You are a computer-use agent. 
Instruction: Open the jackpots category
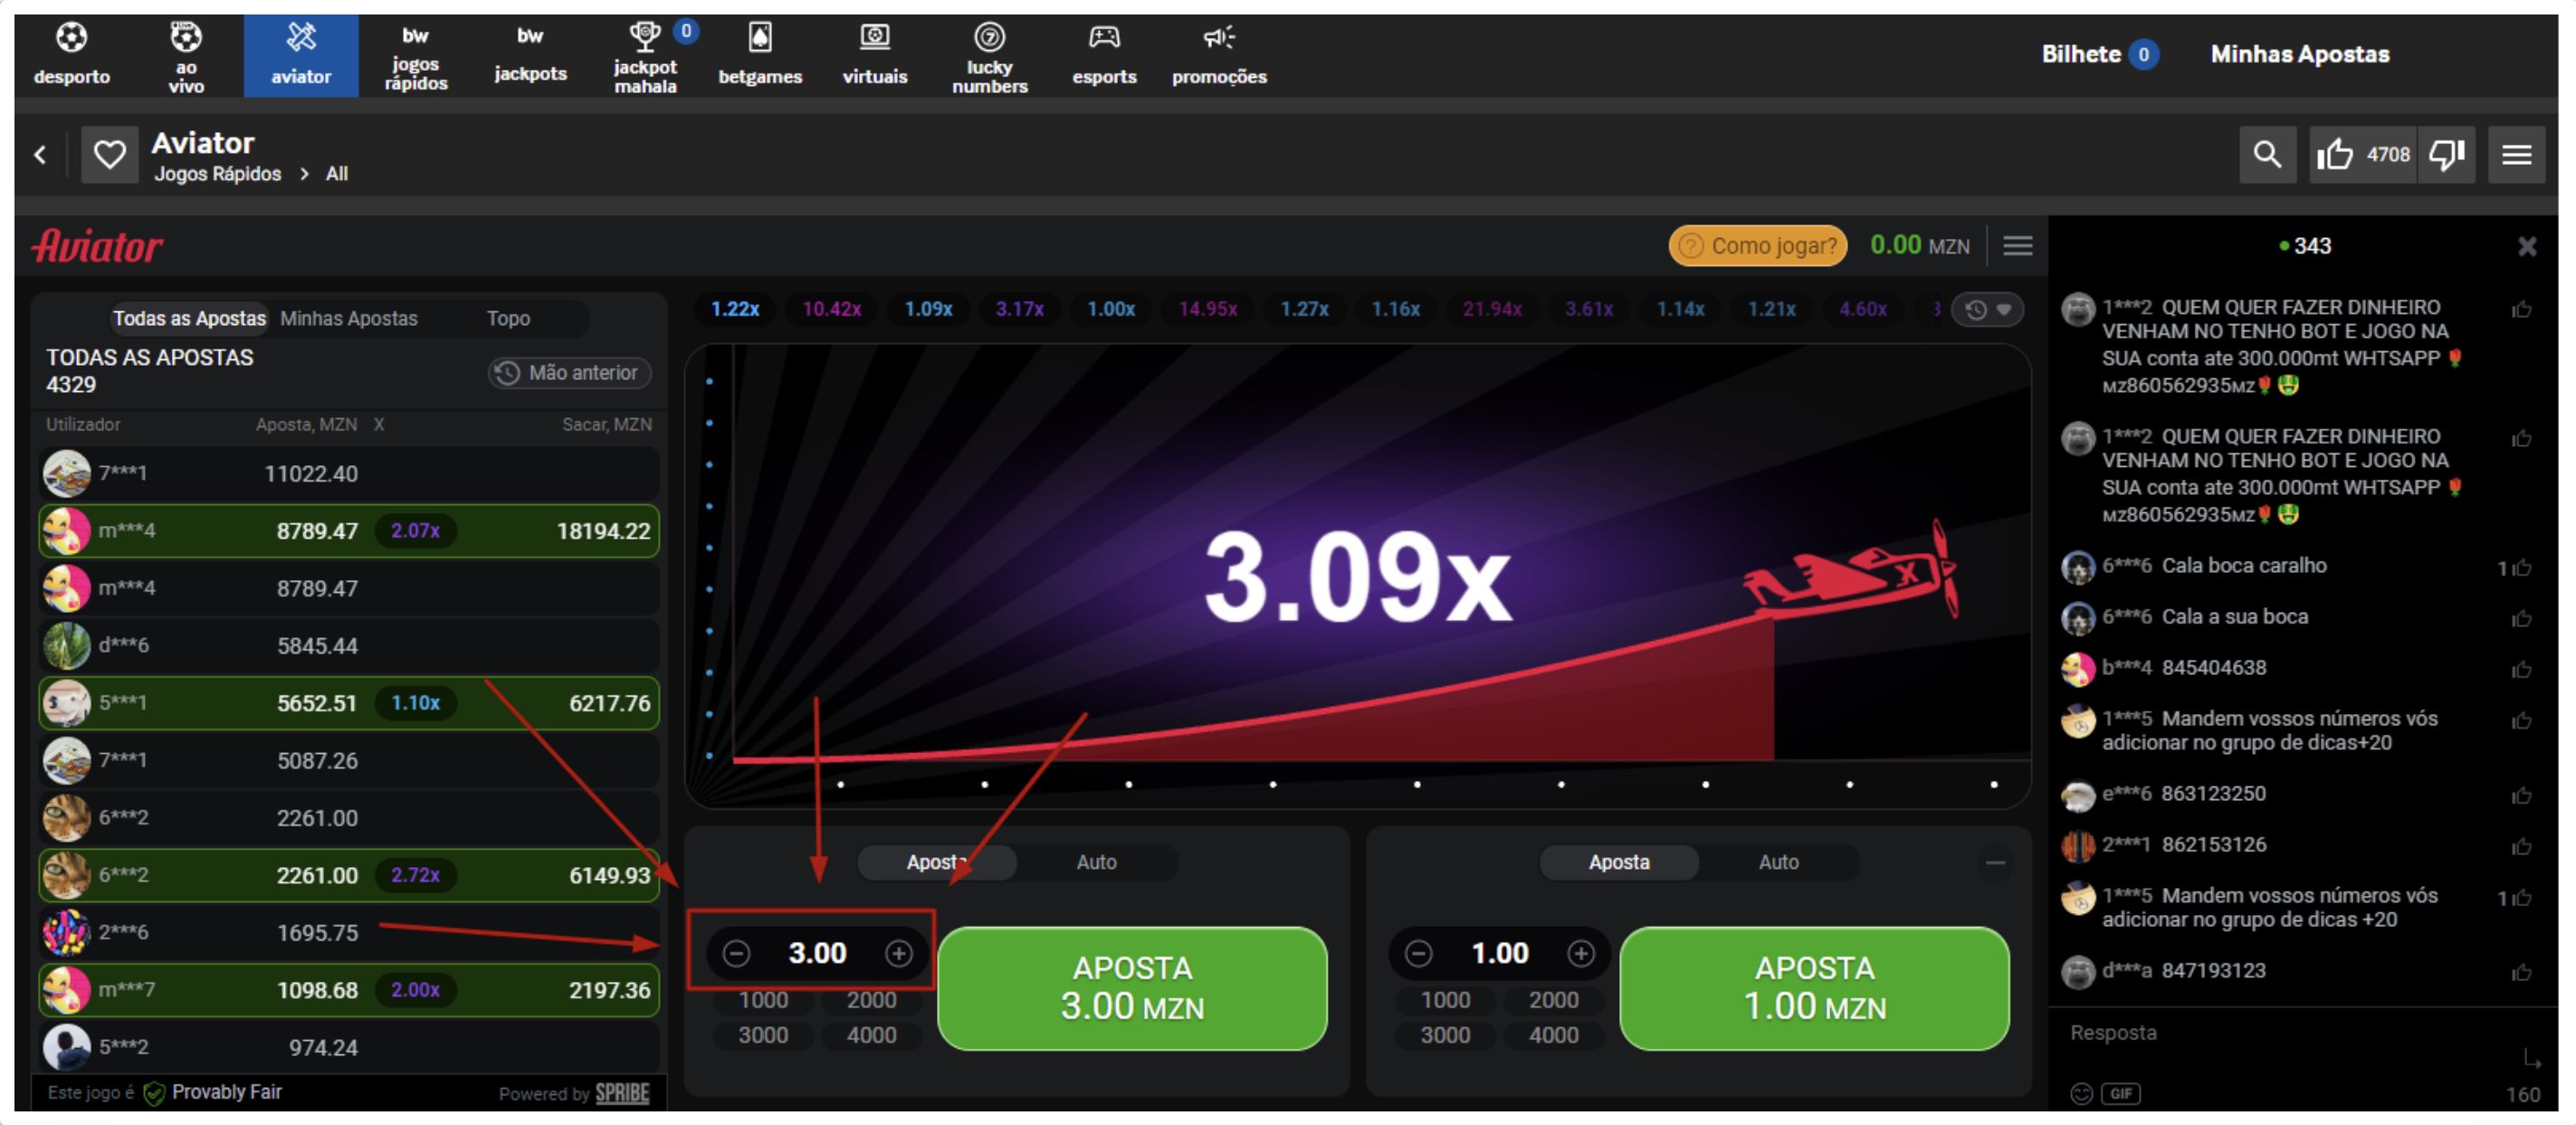(530, 55)
